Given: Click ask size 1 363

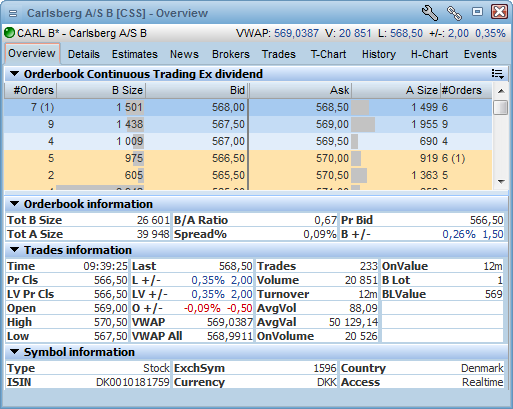Looking at the screenshot, I should coord(424,175).
